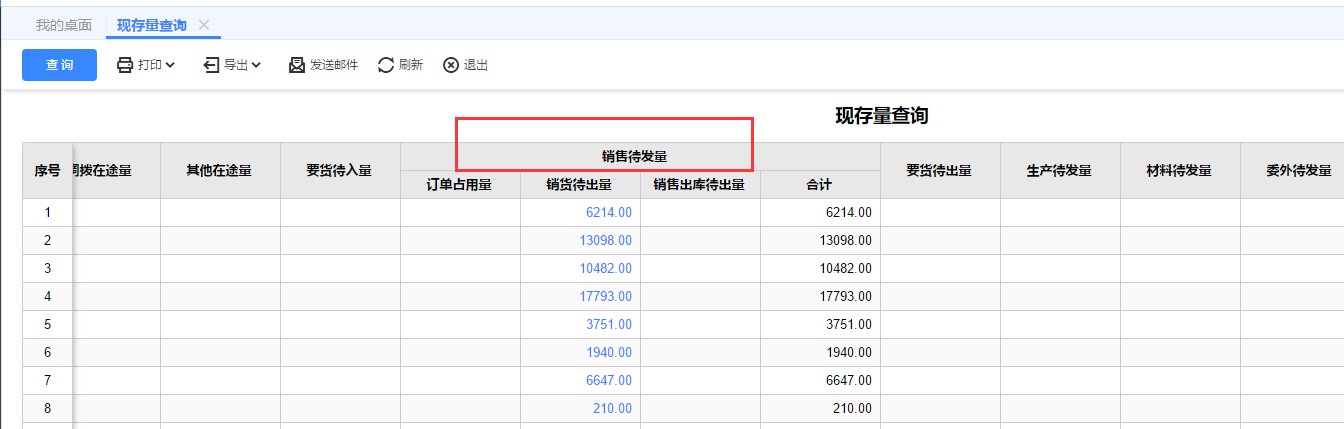
Task: Select row number 8 in 序号 column
Action: click(x=47, y=409)
